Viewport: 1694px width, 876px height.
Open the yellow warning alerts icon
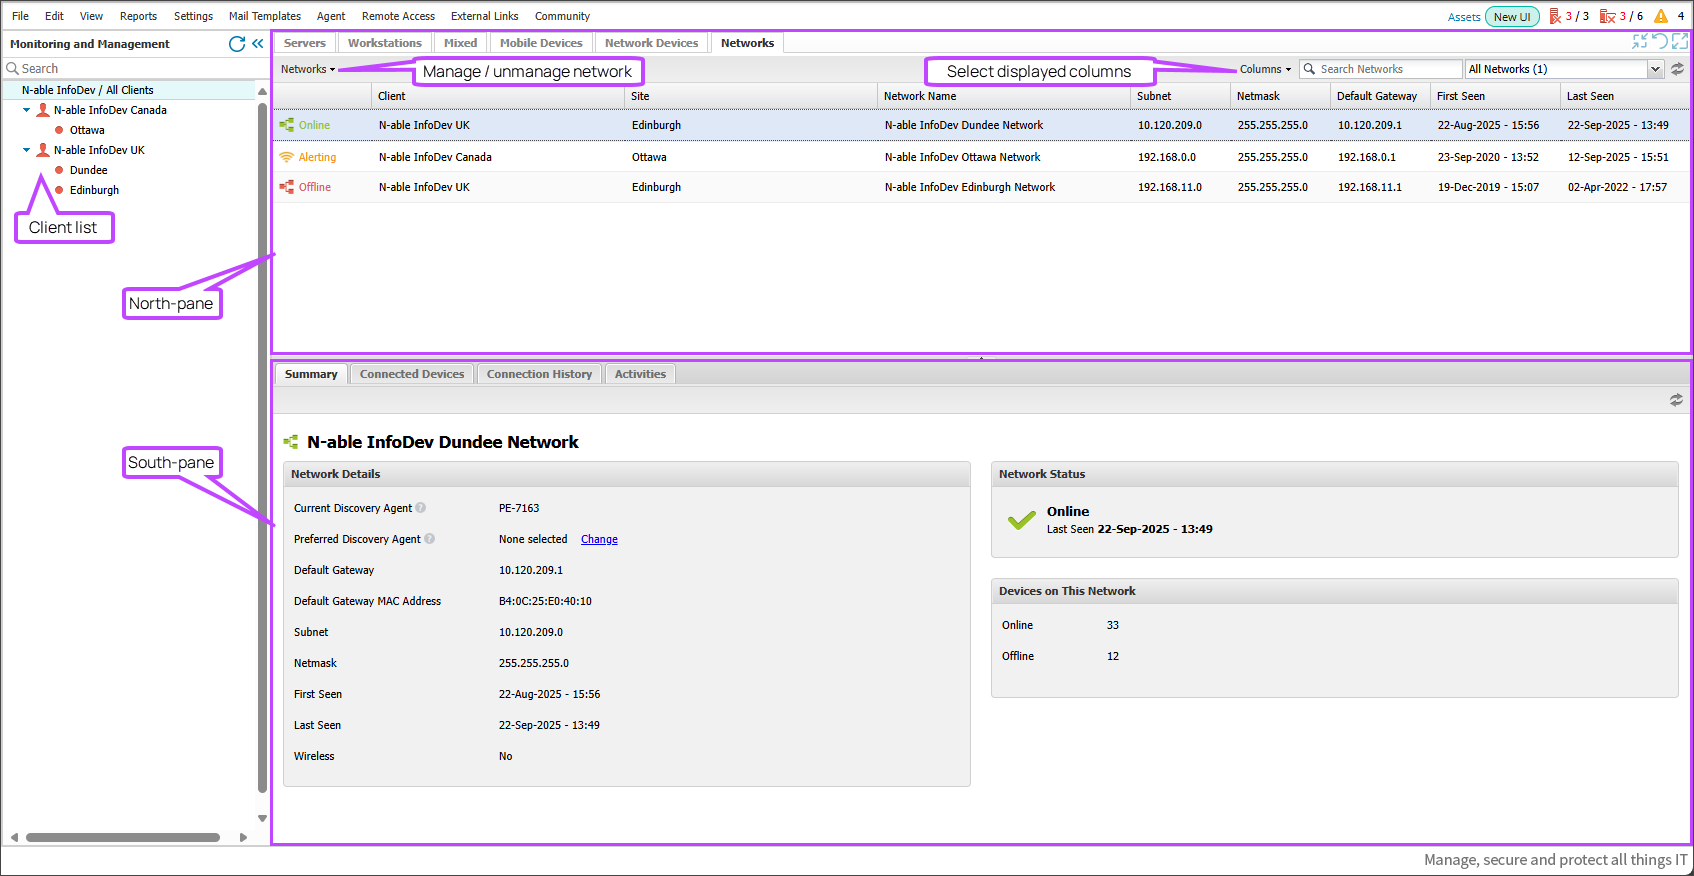tap(1661, 16)
